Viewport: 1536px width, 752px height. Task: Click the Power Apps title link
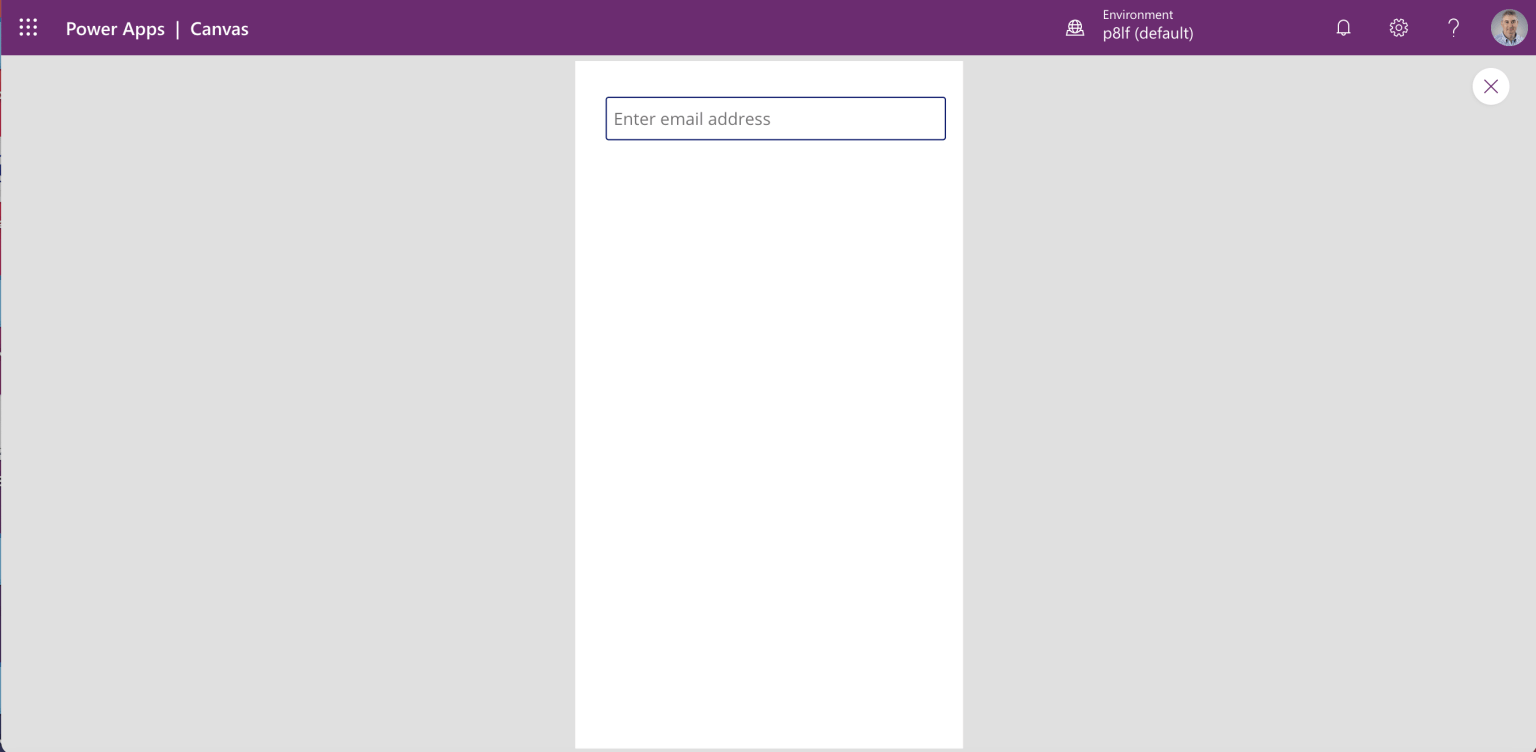(x=115, y=29)
